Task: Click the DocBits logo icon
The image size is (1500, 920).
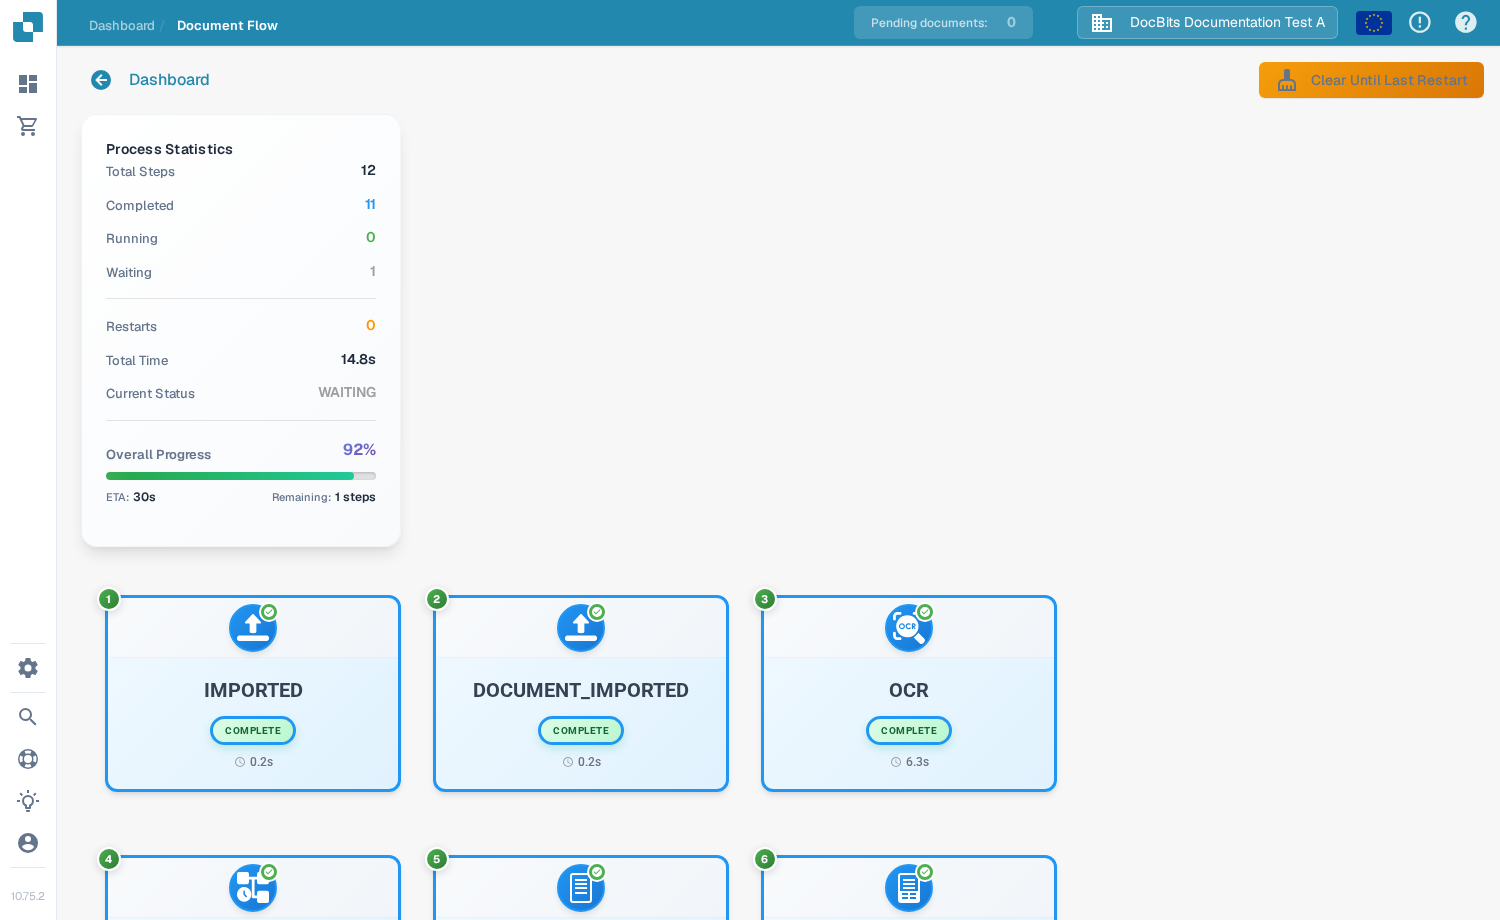Action: coord(28,27)
